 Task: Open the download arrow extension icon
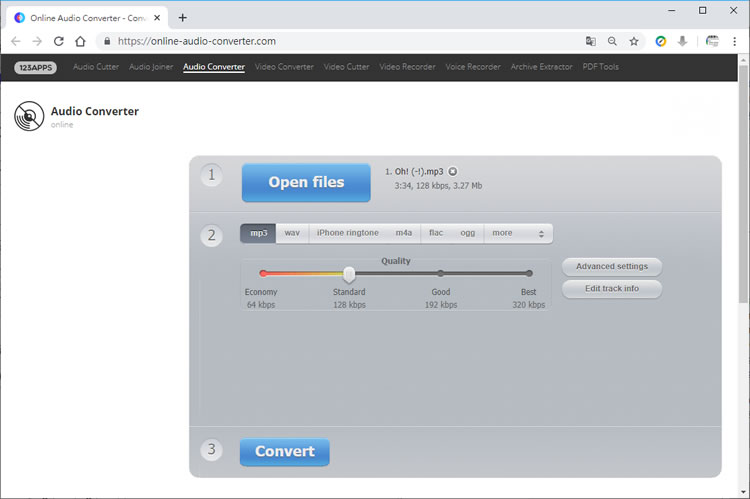tap(683, 41)
